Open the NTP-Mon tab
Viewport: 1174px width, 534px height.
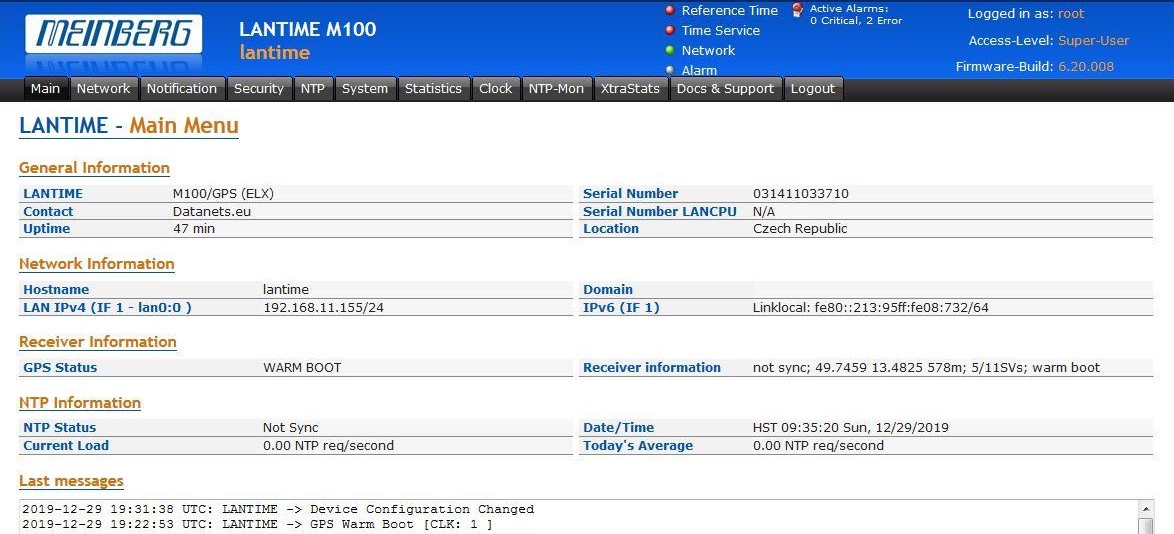[x=556, y=88]
